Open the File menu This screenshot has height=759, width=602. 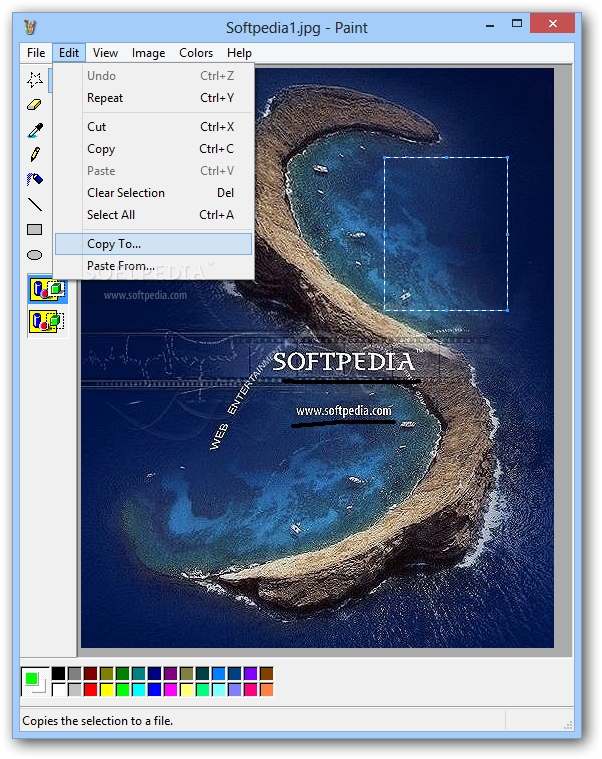coord(36,52)
